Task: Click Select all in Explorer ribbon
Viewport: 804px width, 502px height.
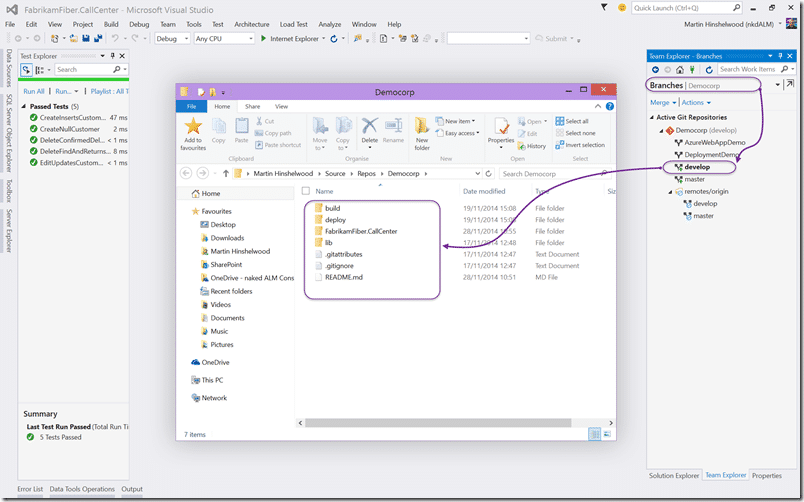Action: (x=572, y=121)
